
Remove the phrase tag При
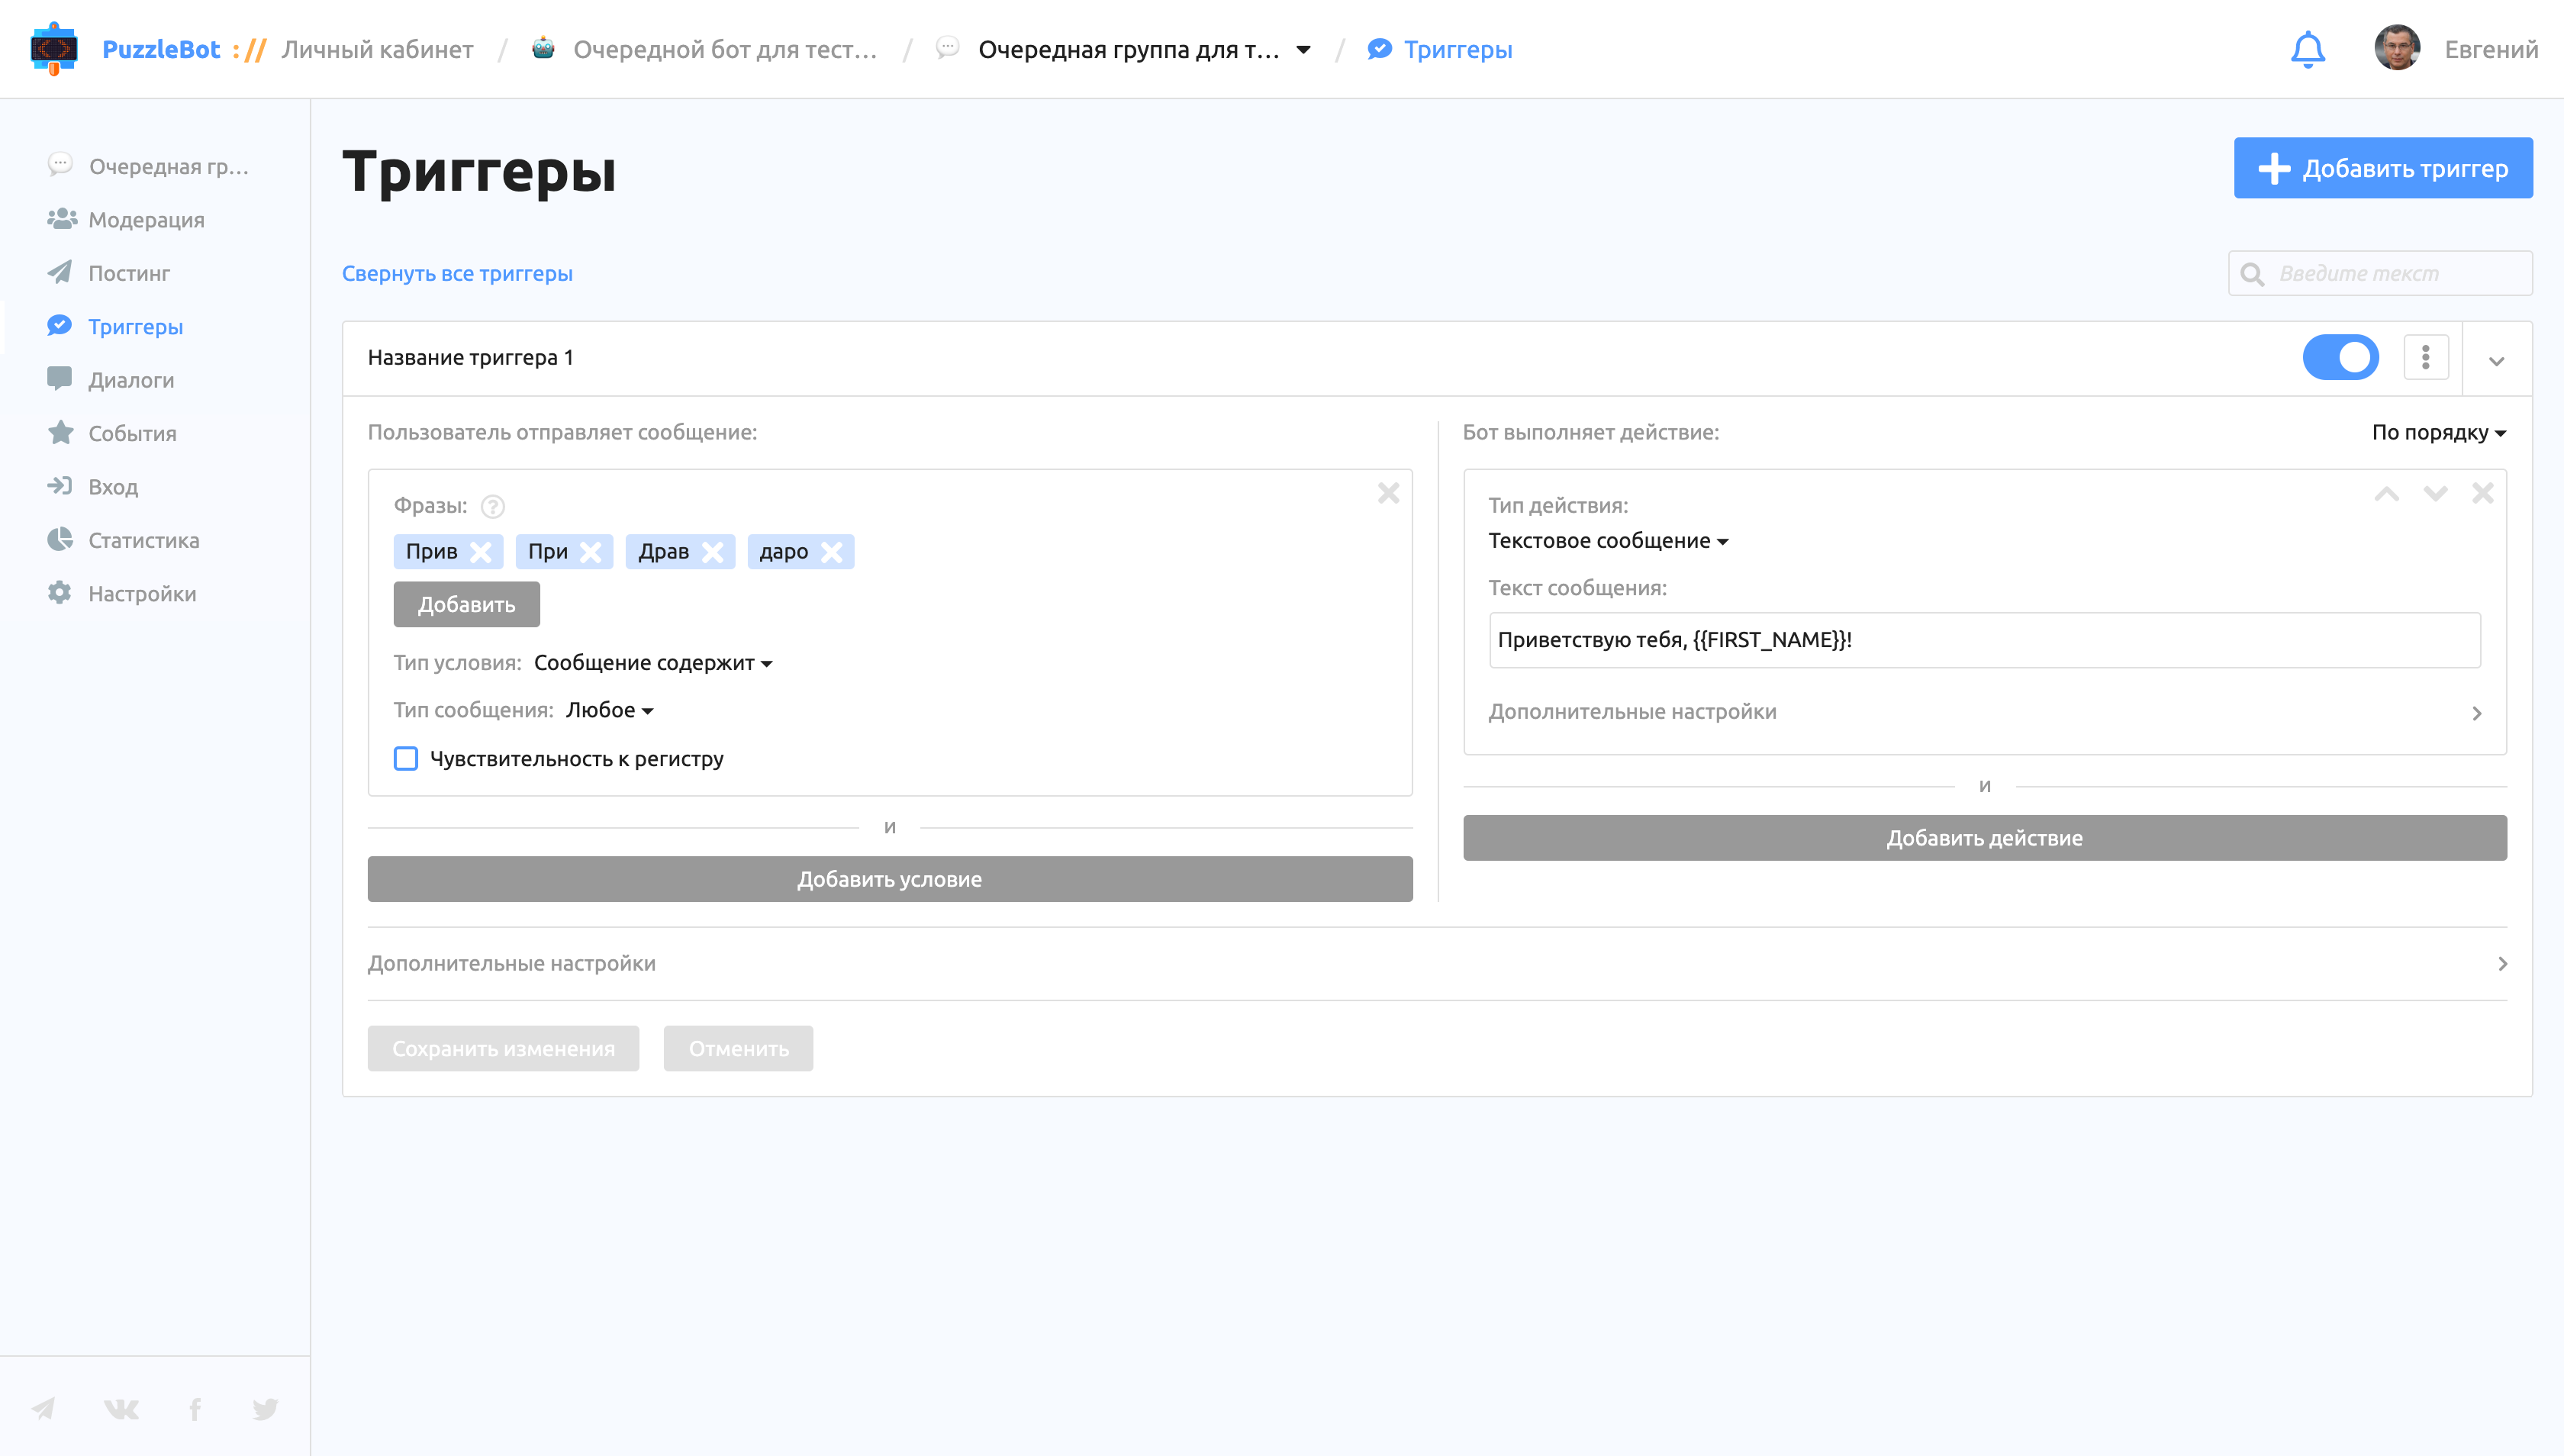pos(591,552)
